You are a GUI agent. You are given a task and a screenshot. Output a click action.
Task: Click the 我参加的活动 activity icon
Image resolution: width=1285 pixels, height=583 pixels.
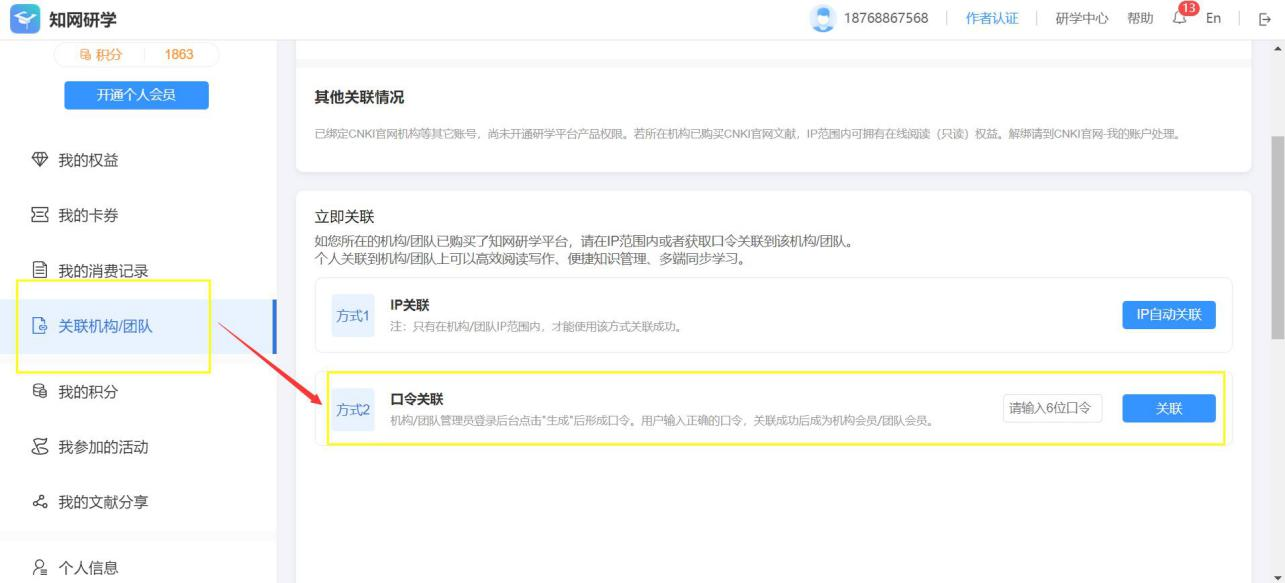40,447
